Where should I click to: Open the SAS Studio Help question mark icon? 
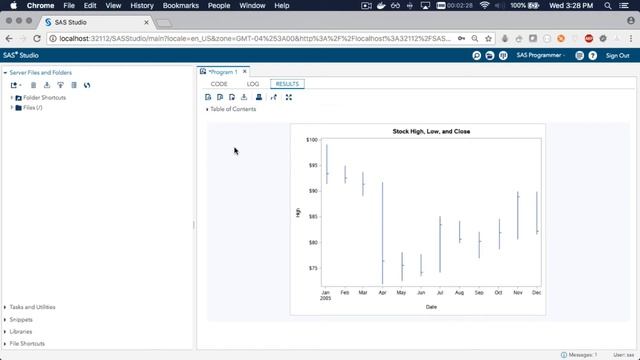593,56
